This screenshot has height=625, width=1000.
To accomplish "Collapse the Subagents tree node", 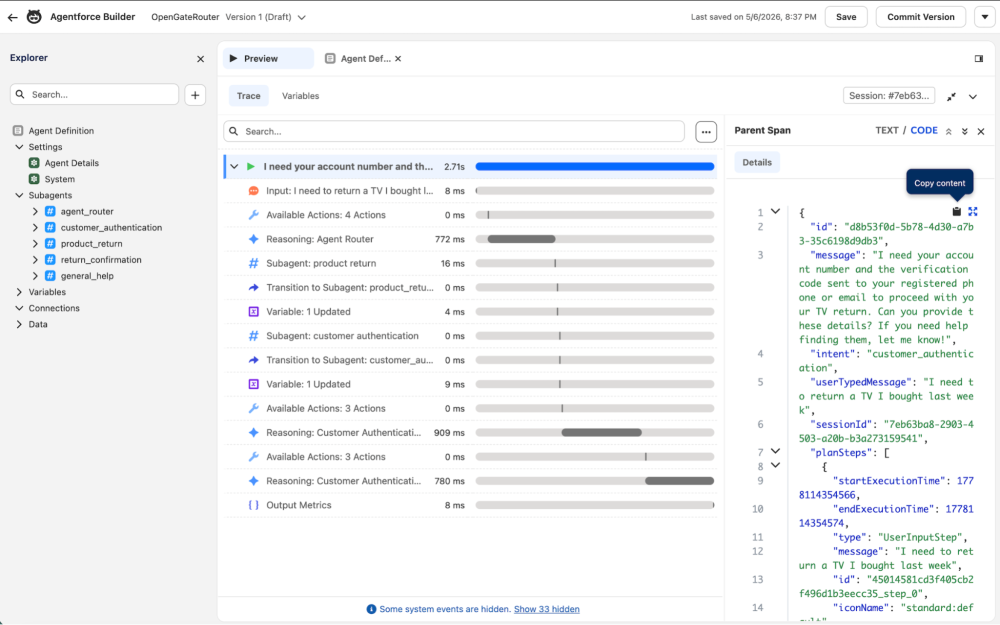I will [19, 195].
